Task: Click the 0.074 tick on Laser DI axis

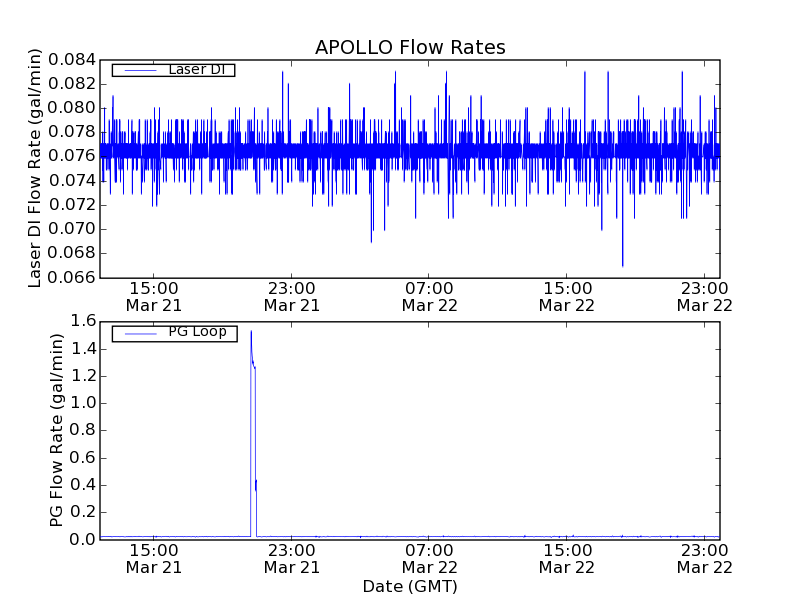Action: [x=72, y=181]
